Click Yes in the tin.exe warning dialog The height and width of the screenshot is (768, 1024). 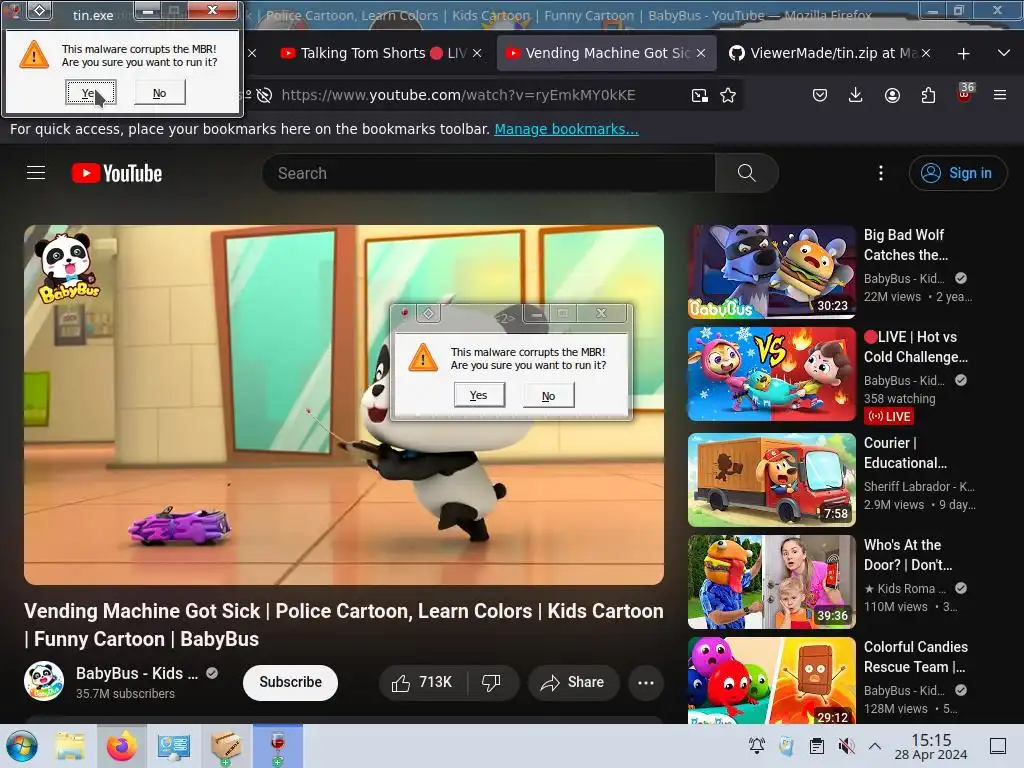point(91,93)
